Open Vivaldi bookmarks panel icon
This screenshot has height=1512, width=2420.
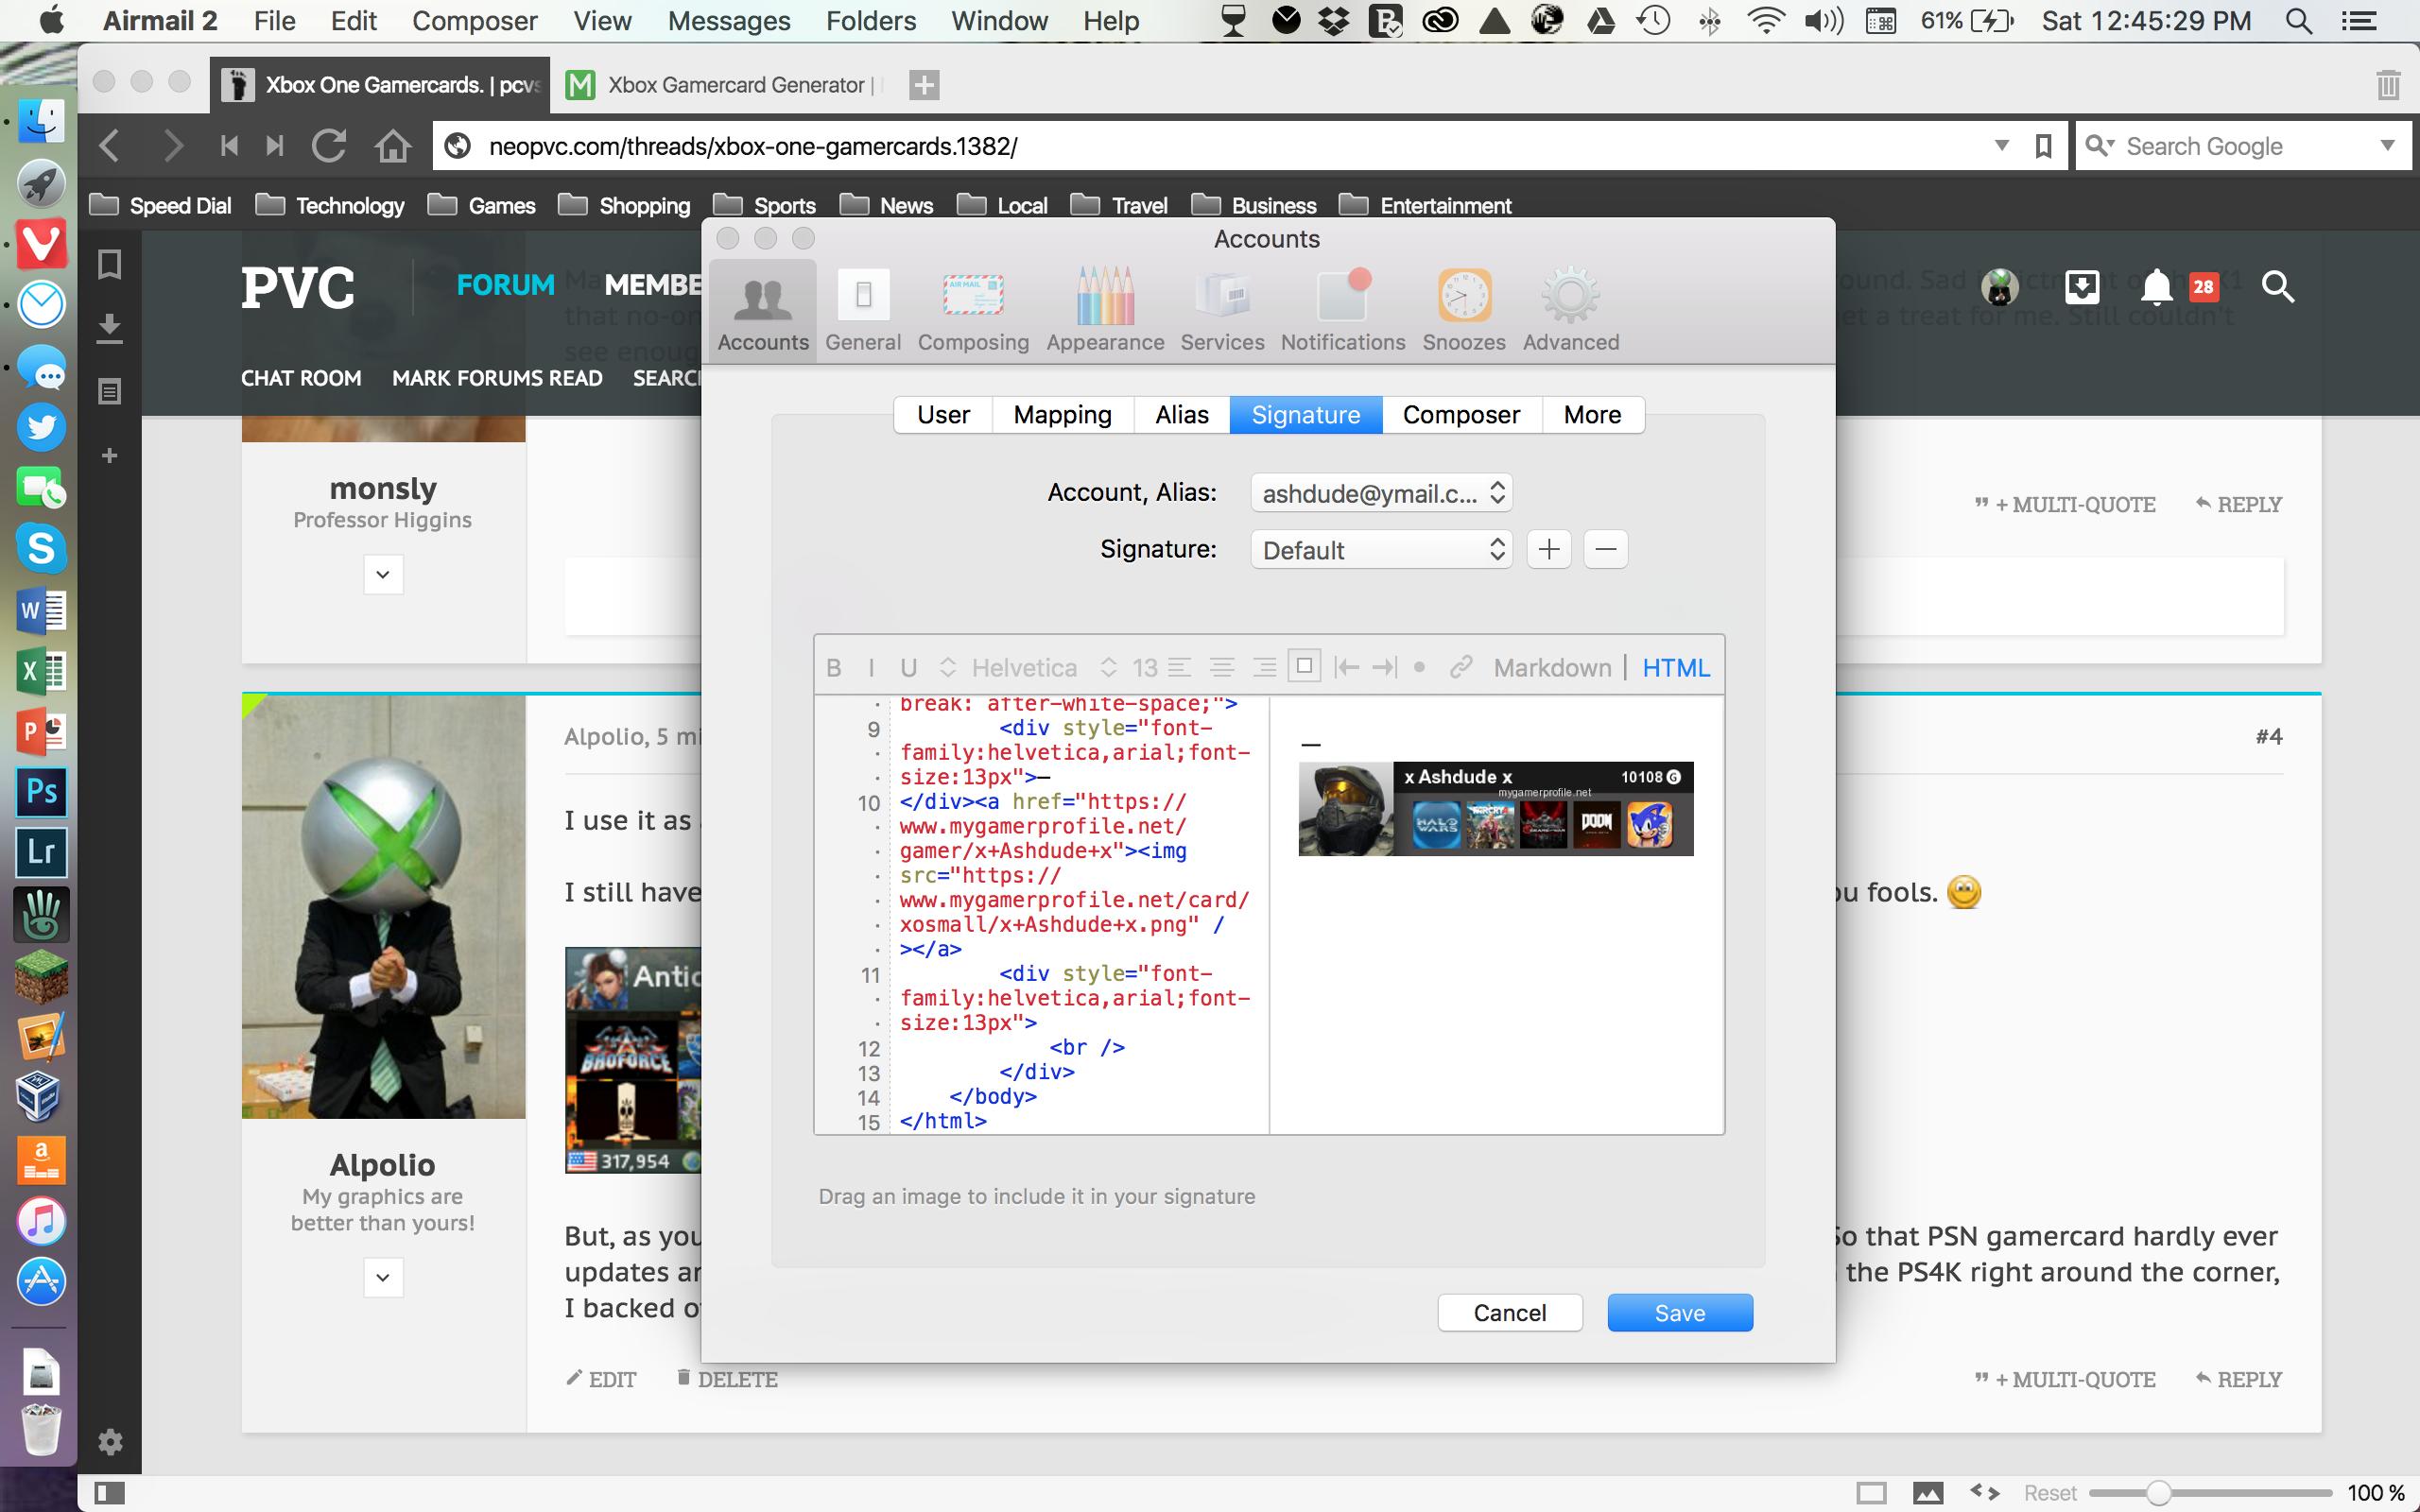pyautogui.click(x=110, y=264)
